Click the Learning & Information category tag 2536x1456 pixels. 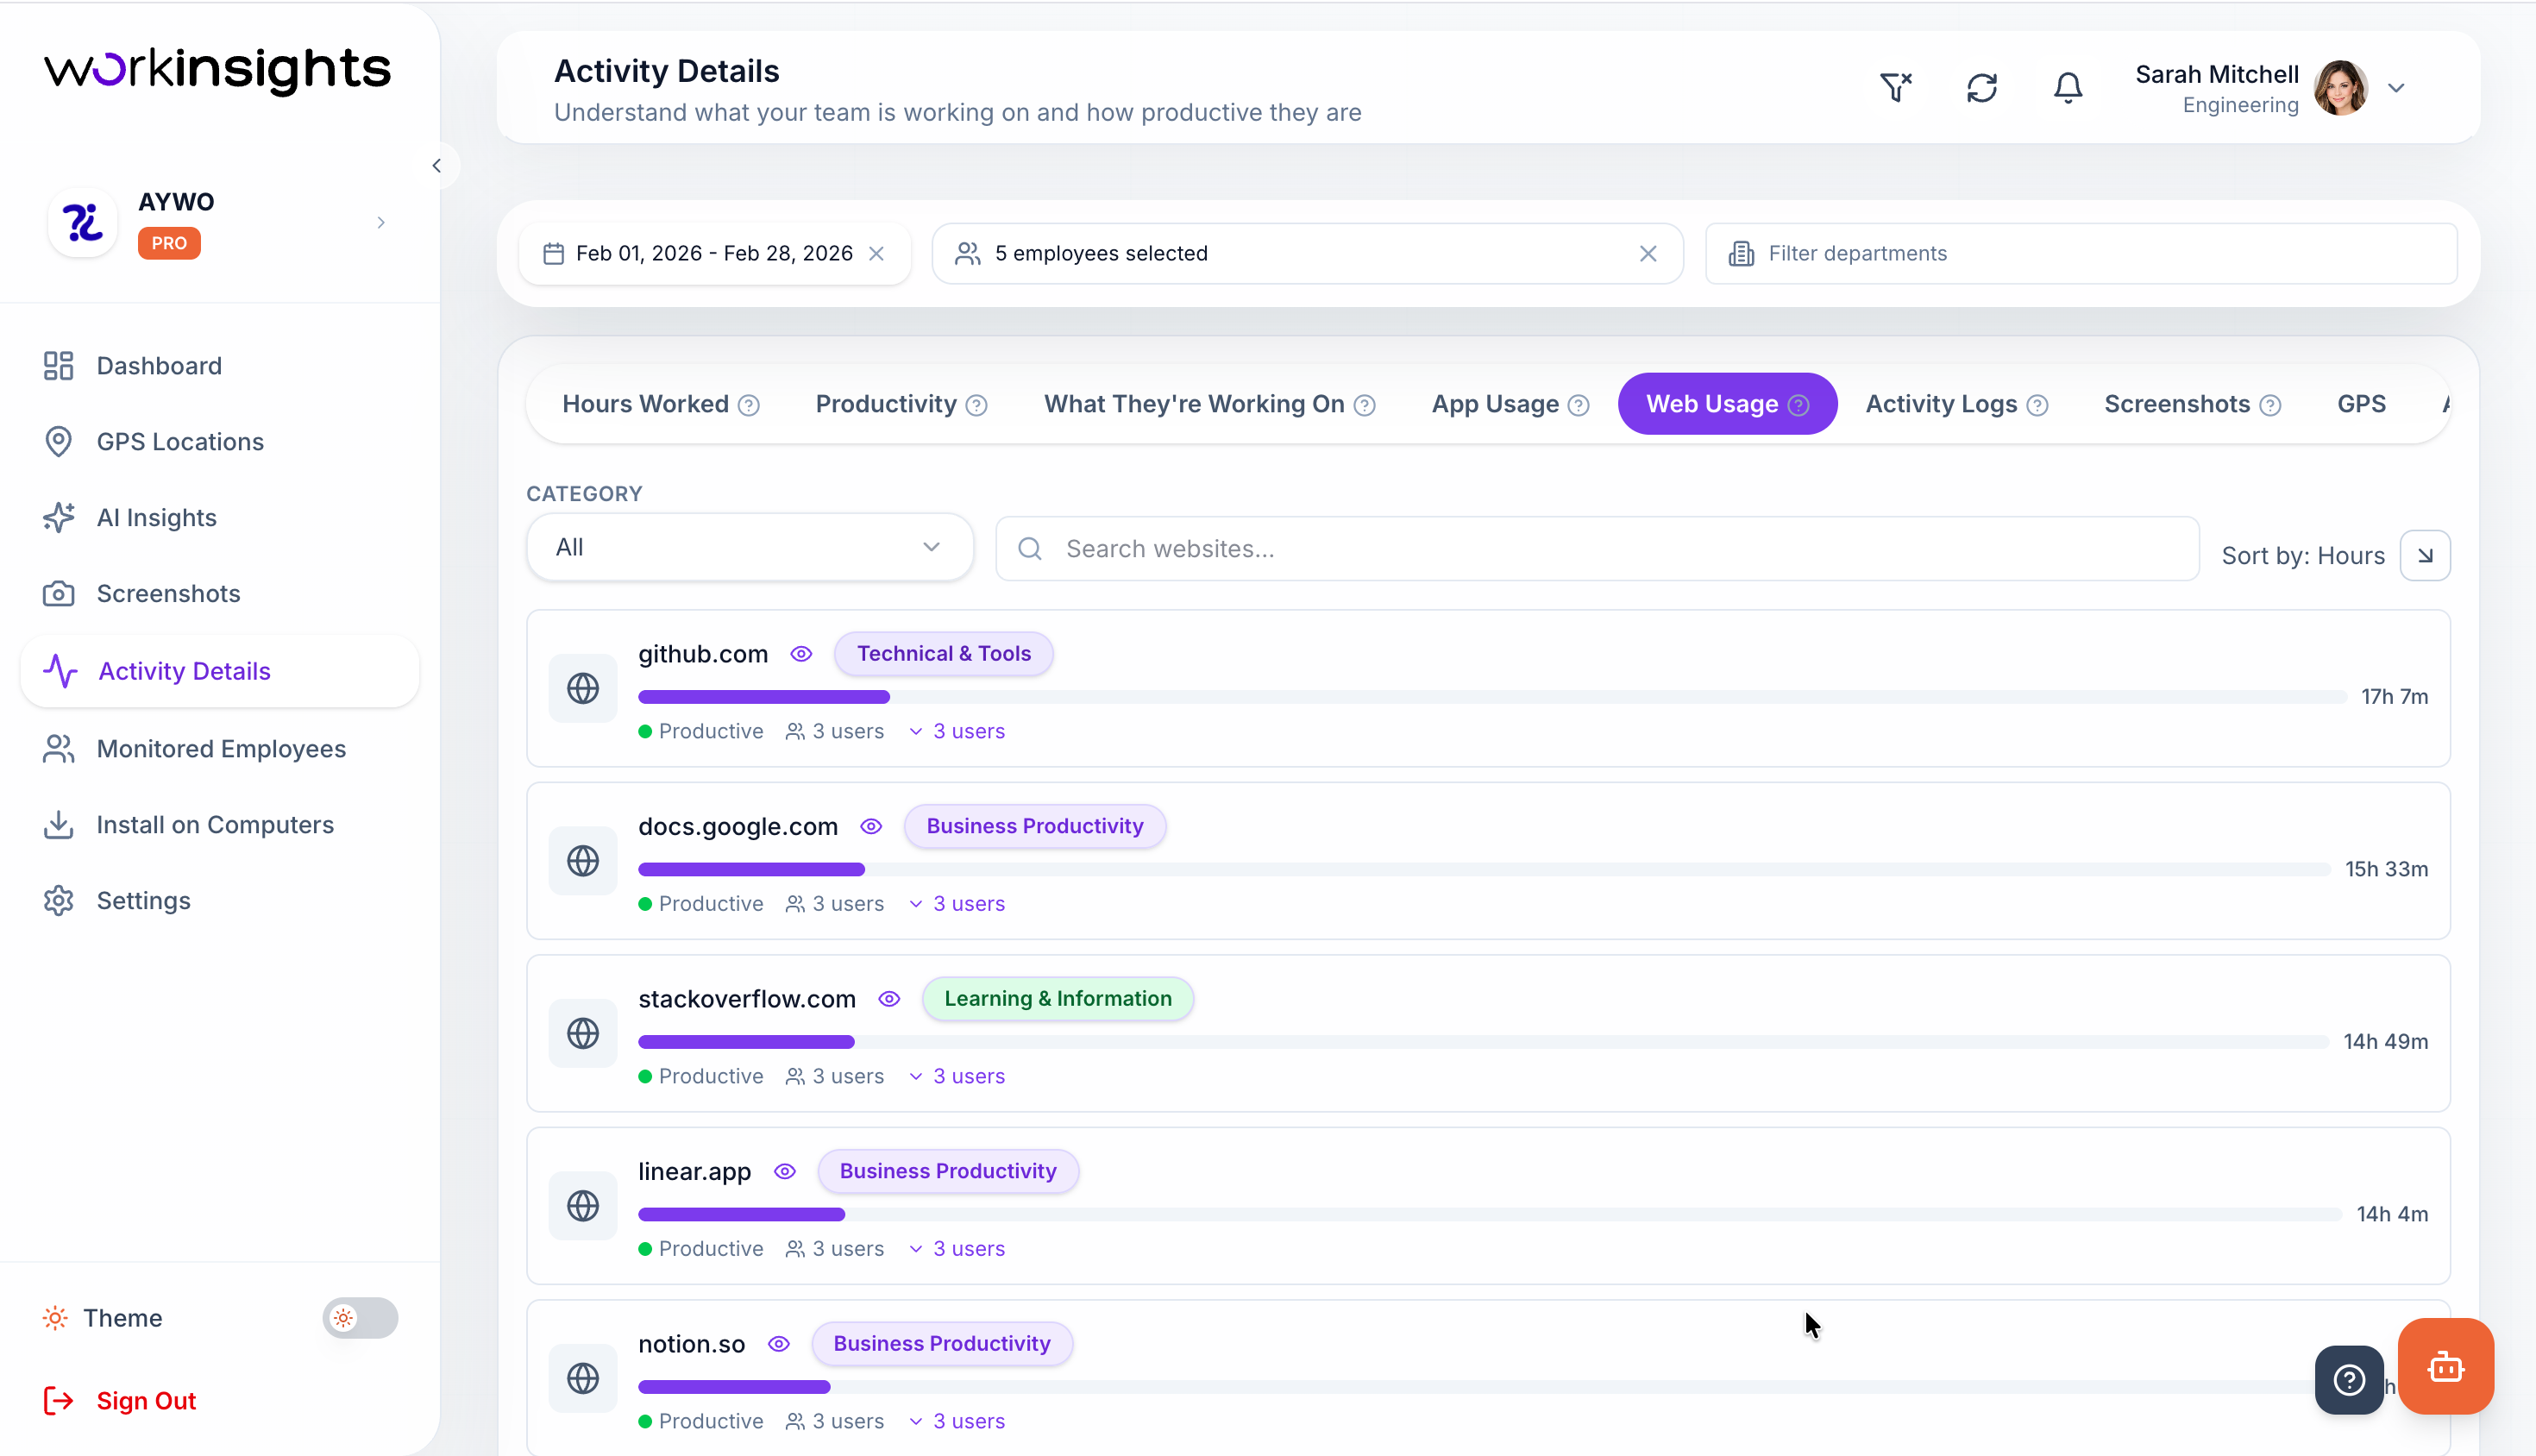pyautogui.click(x=1058, y=999)
